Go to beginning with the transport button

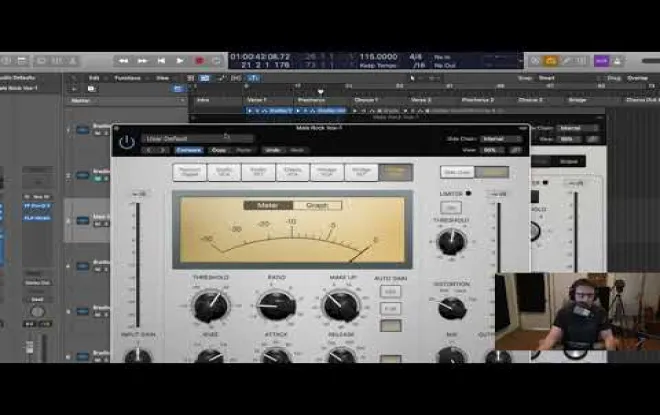161,61
